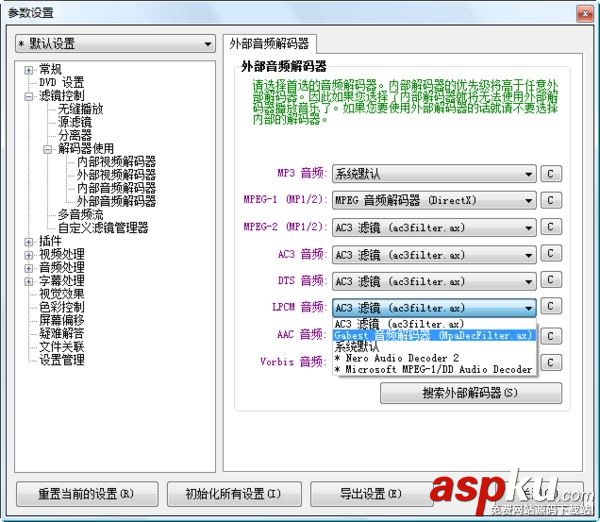The image size is (600, 522).
Task: Select 分离器 in the tree
Action: point(75,135)
